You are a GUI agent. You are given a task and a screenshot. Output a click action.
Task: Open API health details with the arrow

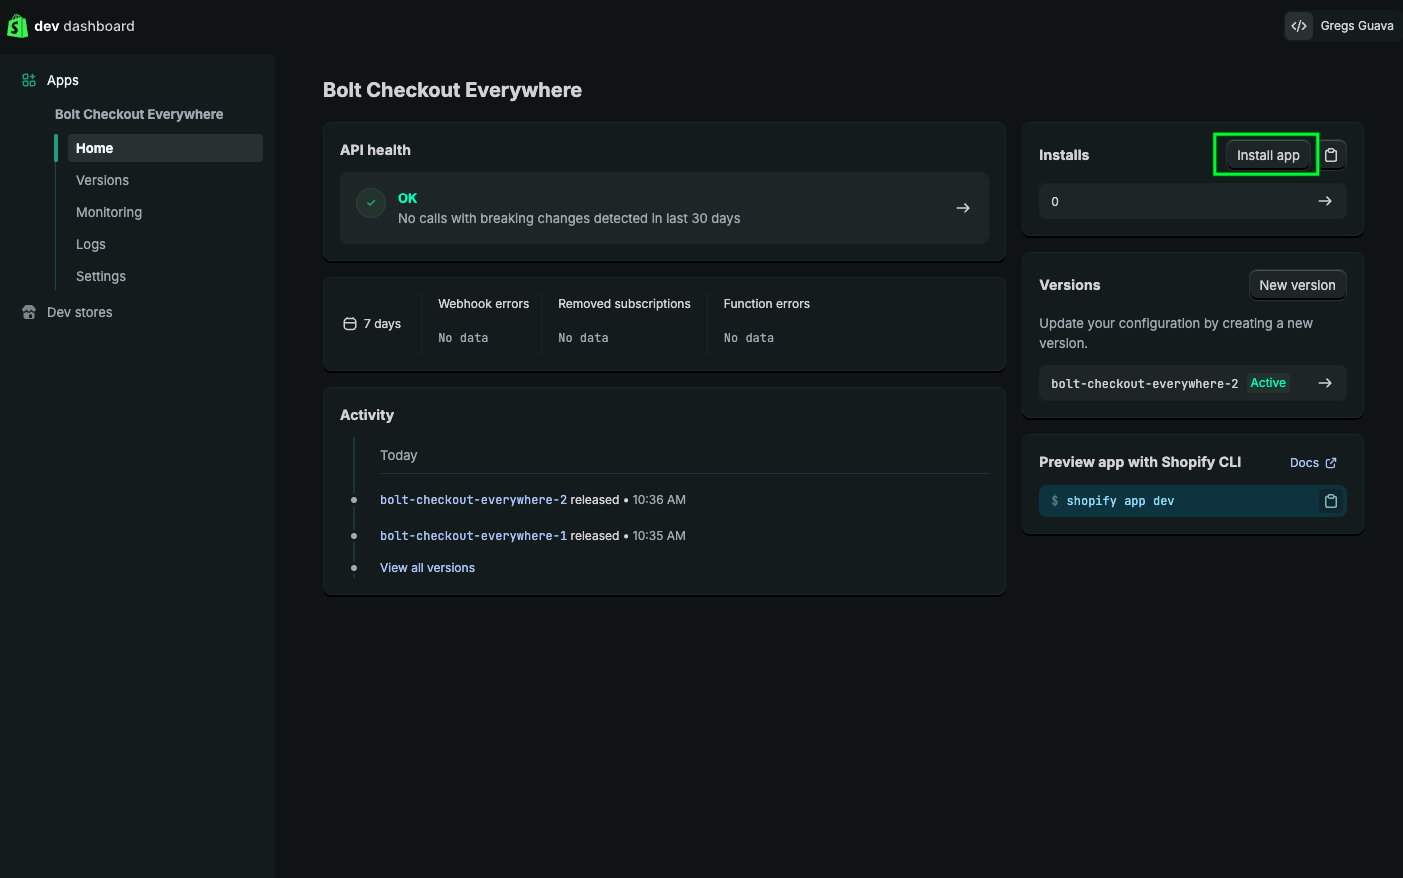pos(962,208)
